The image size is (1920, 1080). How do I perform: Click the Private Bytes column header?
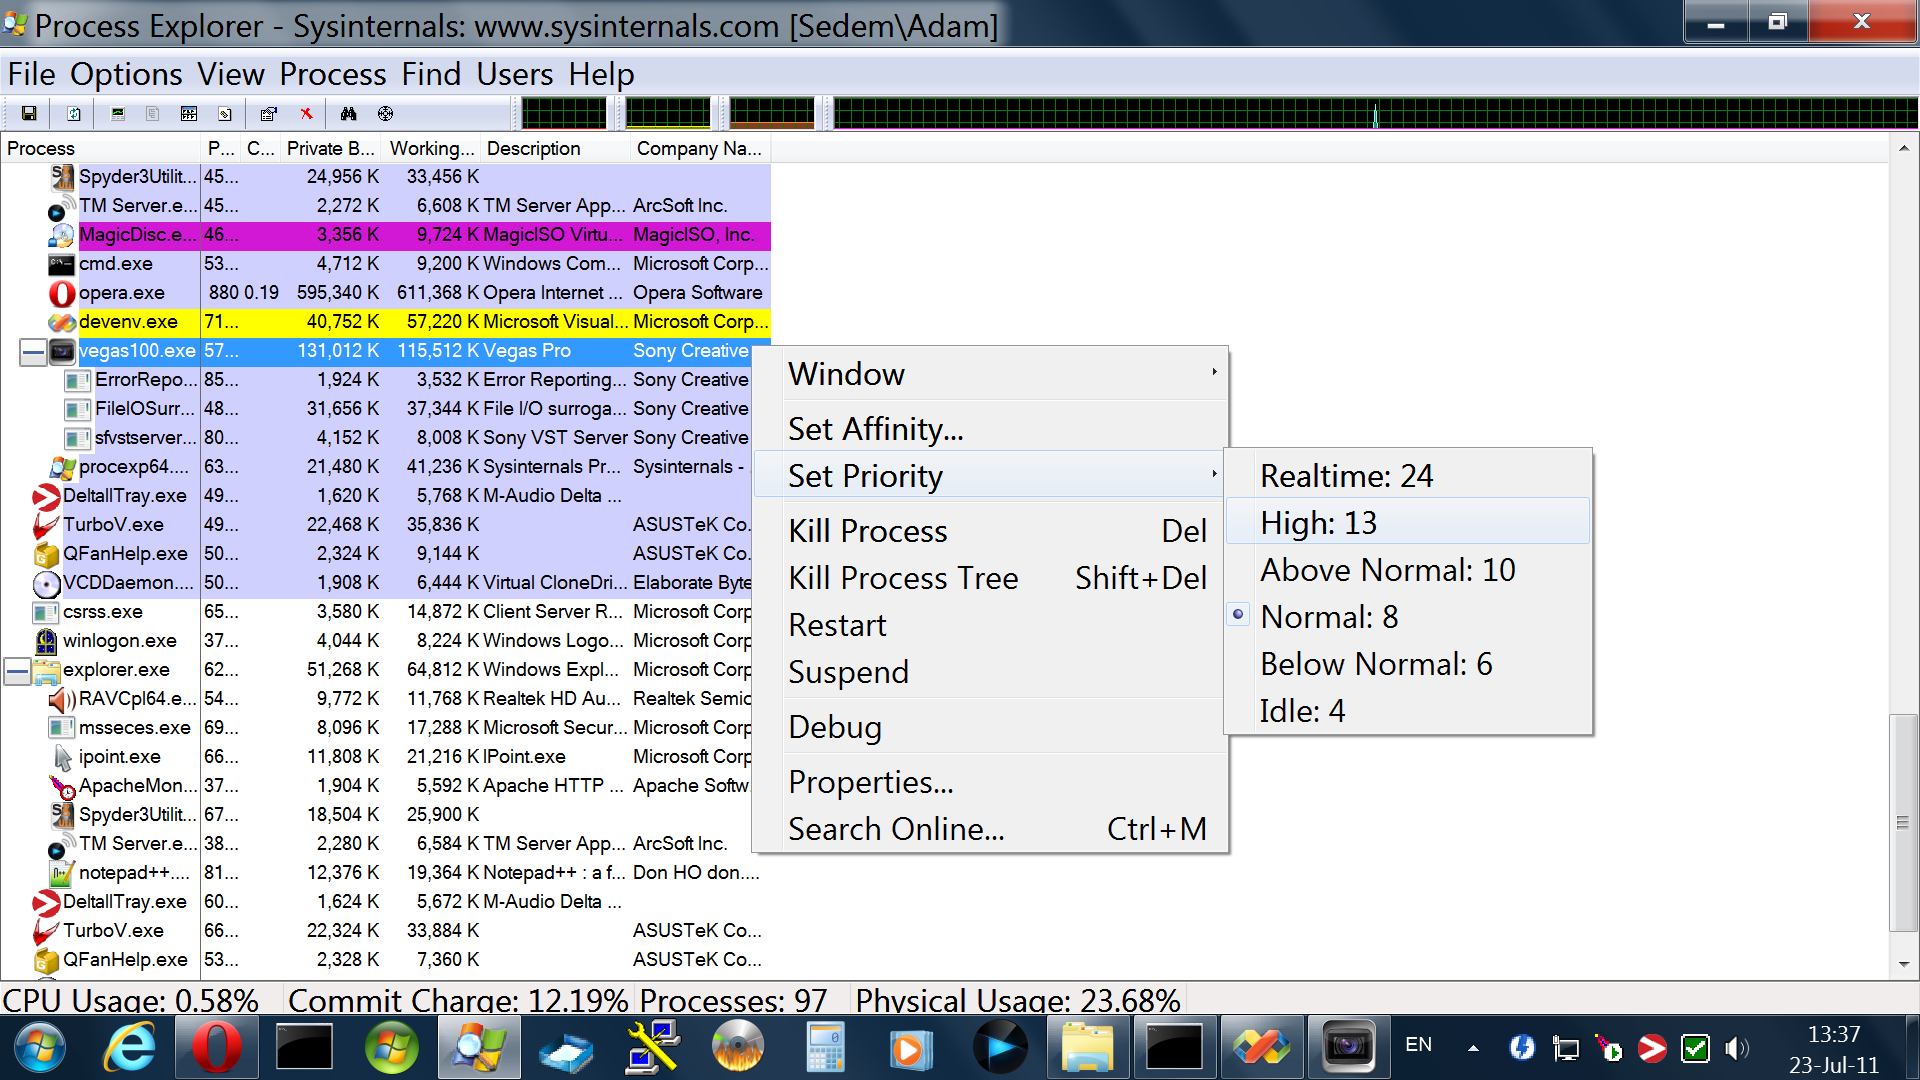(330, 149)
